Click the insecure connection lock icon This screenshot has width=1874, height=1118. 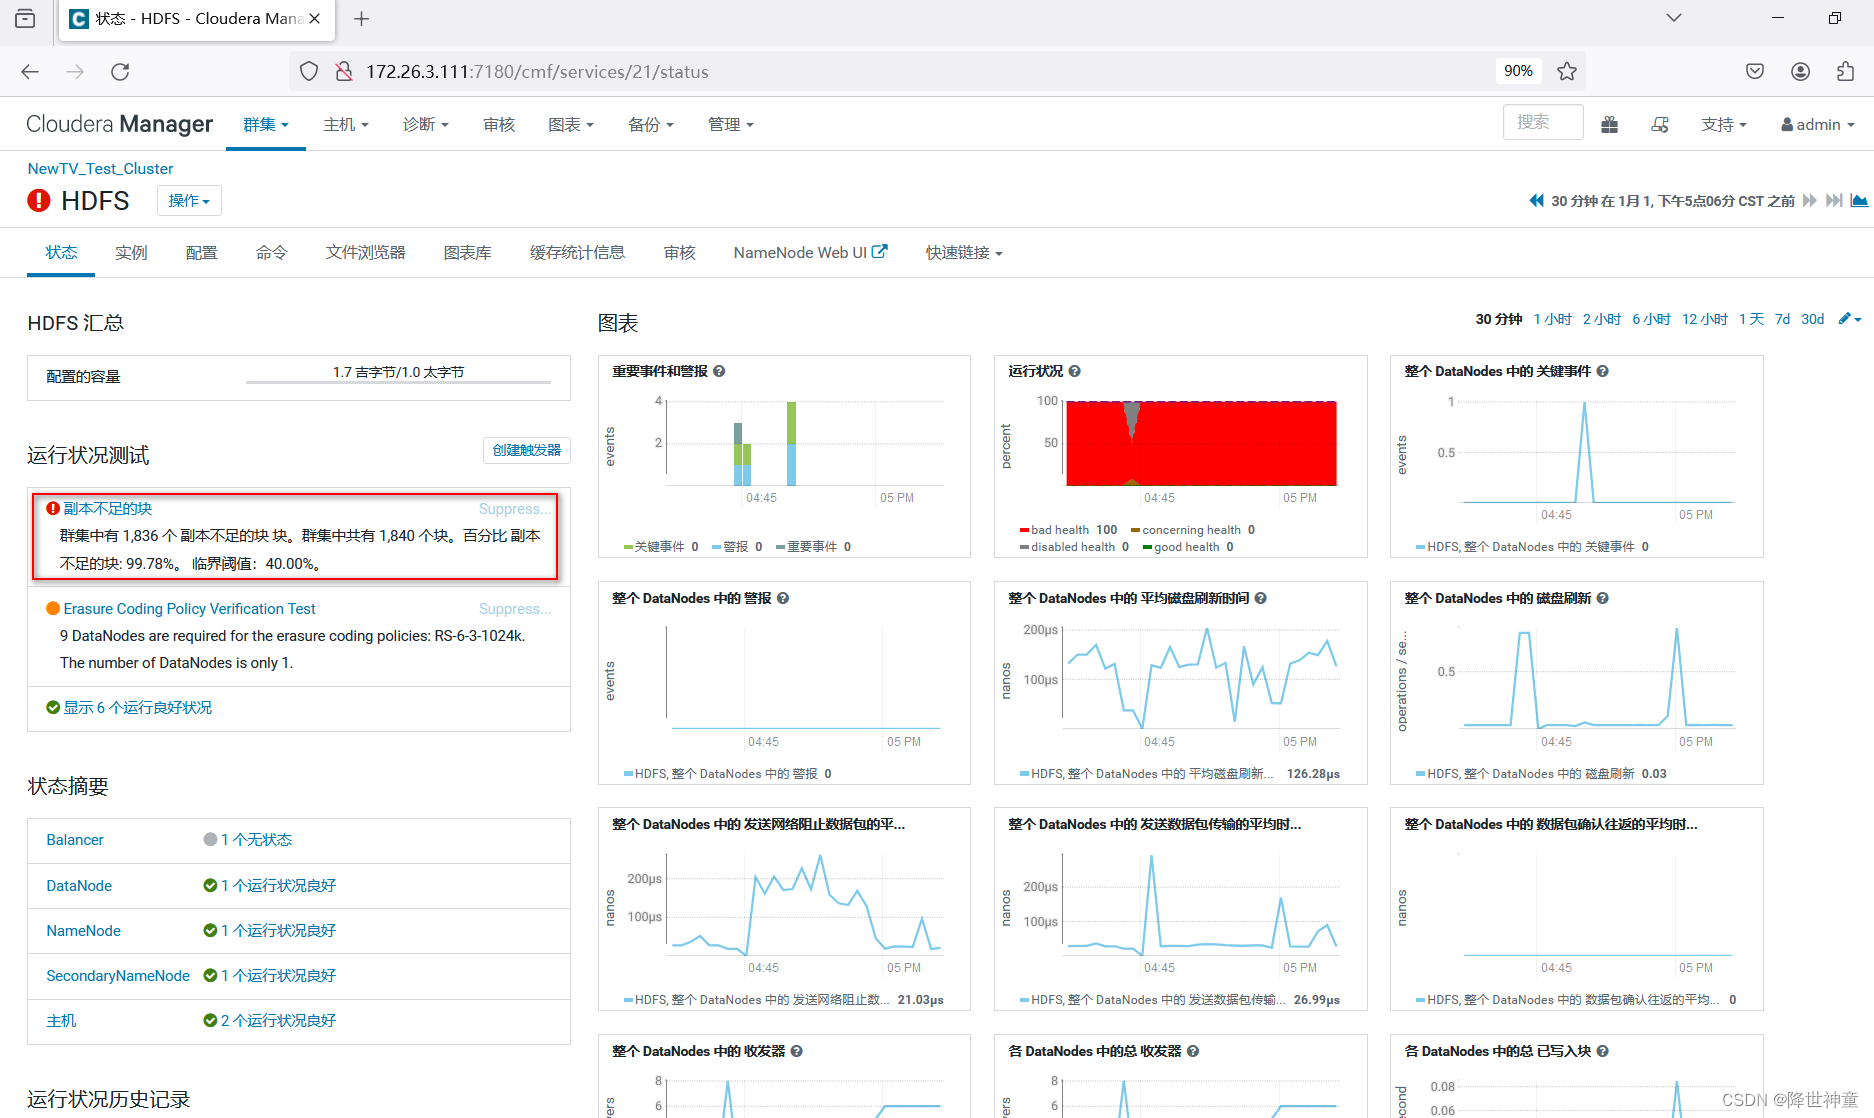click(344, 71)
